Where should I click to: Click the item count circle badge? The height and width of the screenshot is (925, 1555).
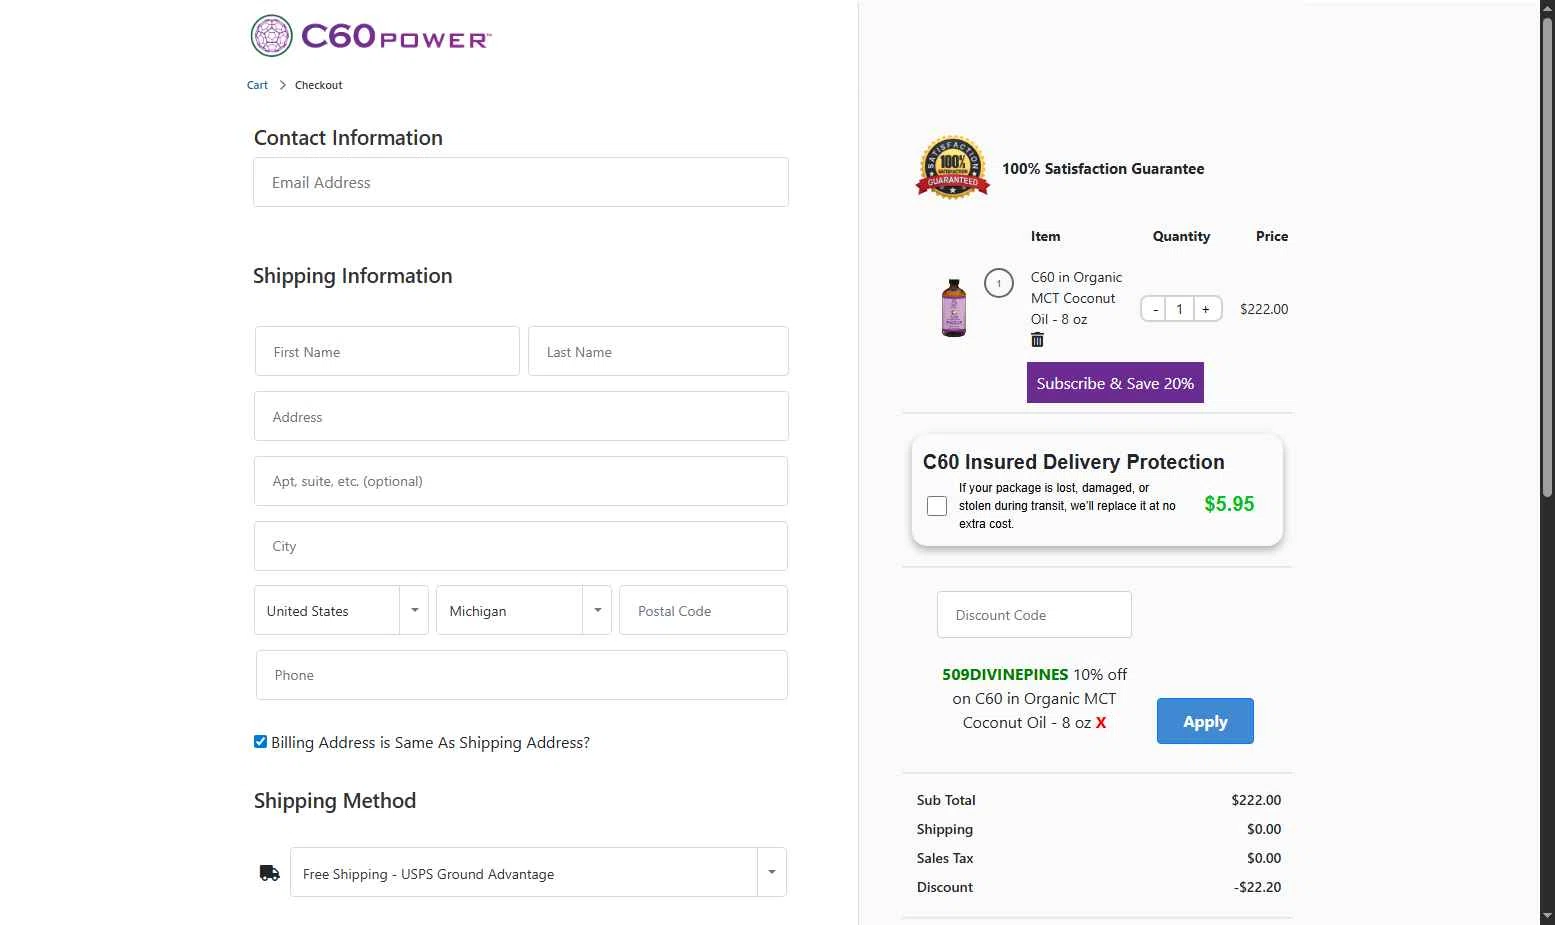point(999,283)
